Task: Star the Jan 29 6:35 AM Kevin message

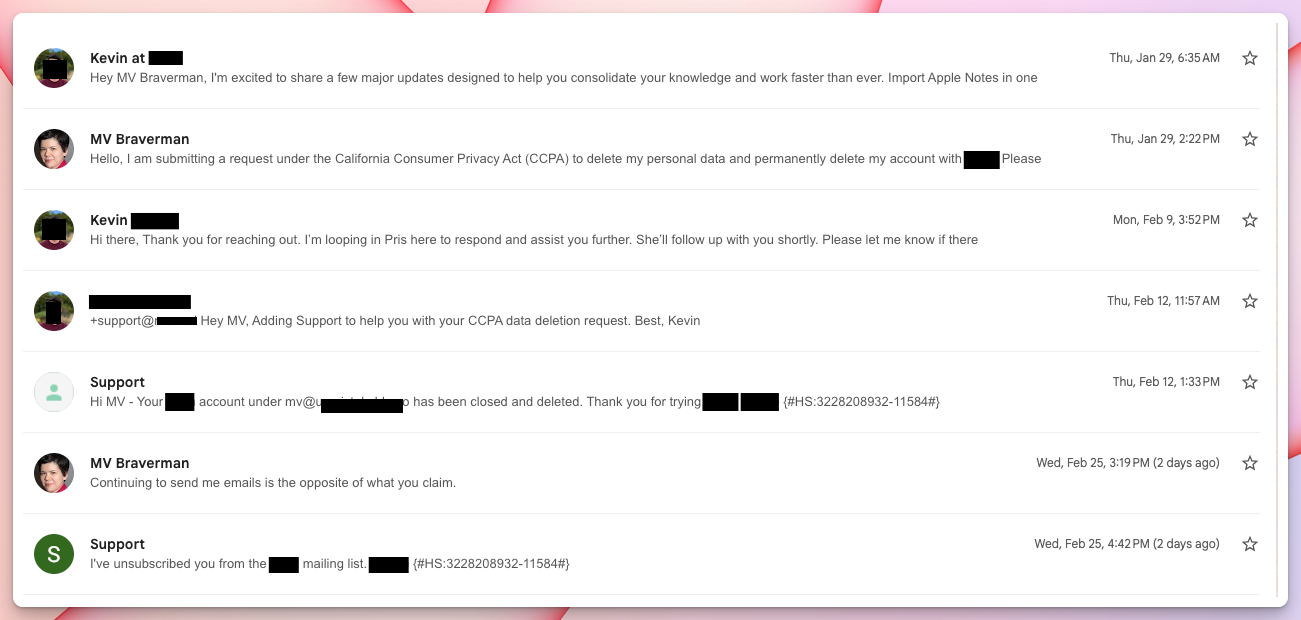Action: pos(1249,58)
